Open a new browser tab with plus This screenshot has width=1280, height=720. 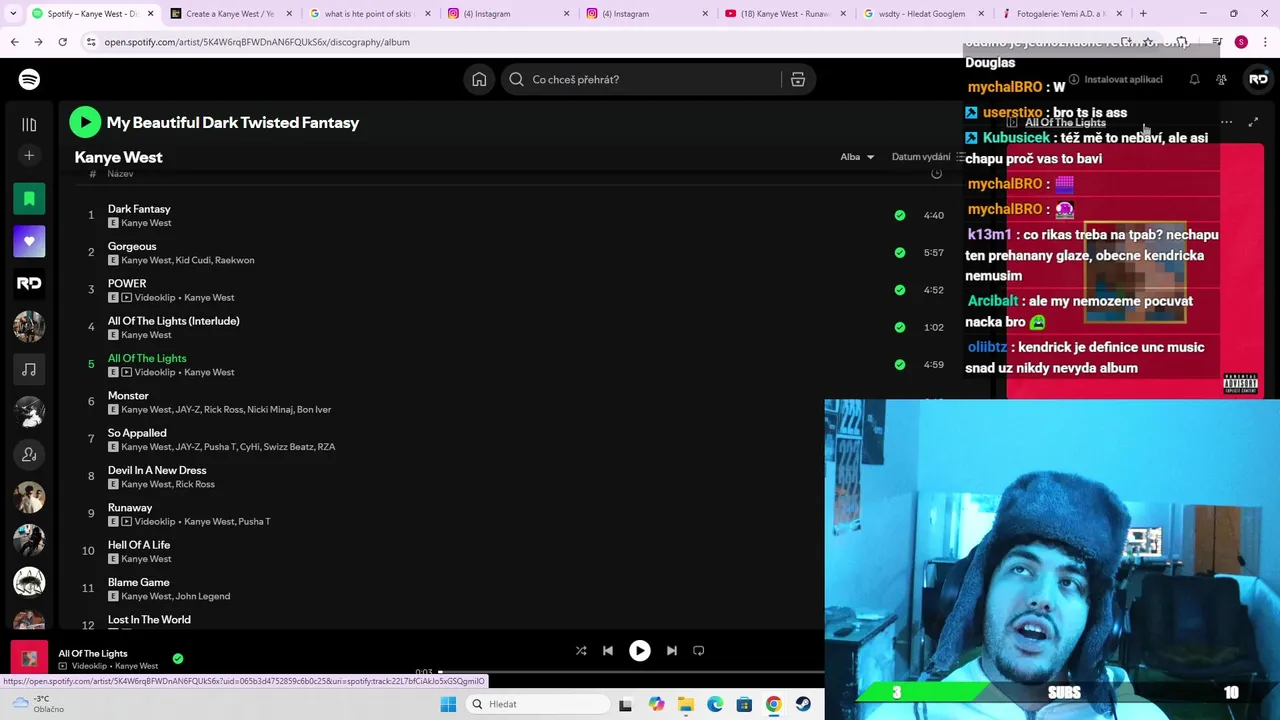coord(1143,14)
